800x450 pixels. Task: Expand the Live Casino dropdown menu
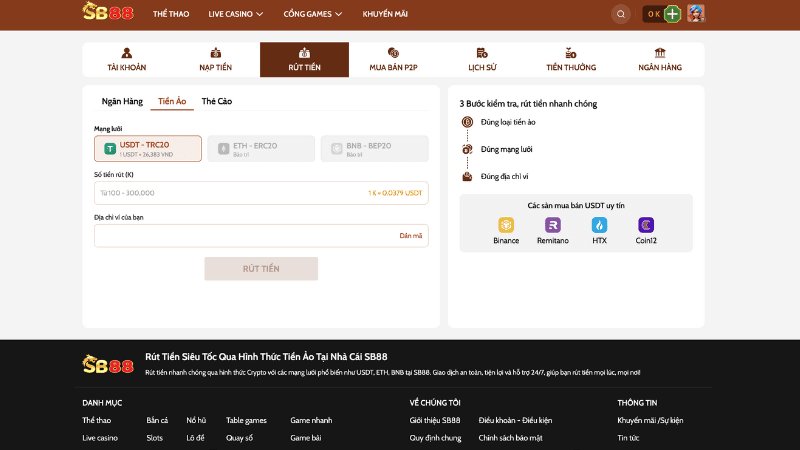236,14
